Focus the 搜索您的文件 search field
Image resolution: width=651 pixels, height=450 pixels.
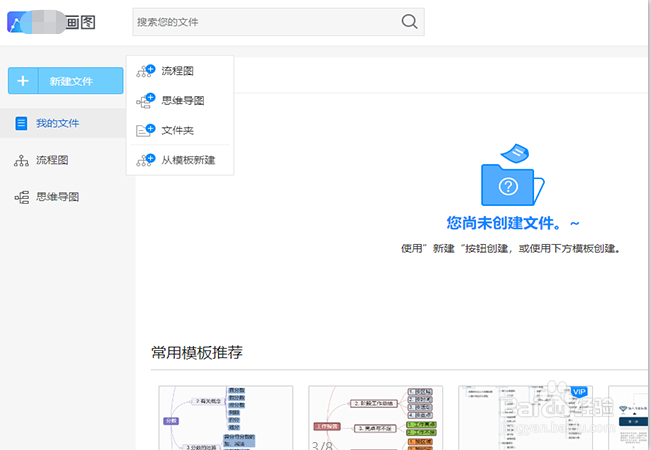278,22
